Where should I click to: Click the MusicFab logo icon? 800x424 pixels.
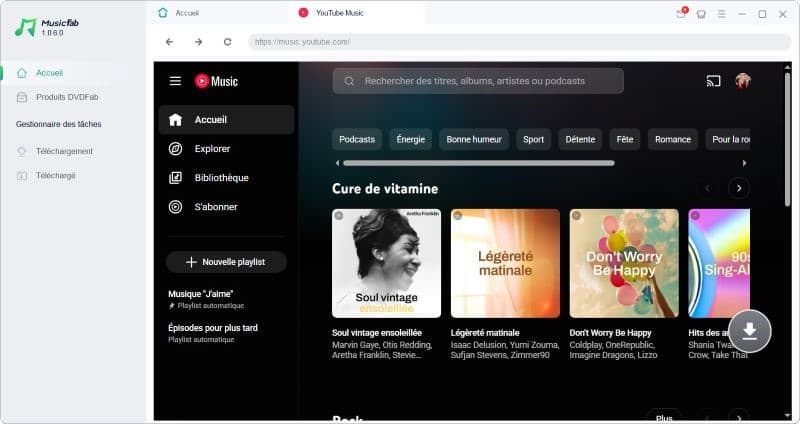[26, 27]
